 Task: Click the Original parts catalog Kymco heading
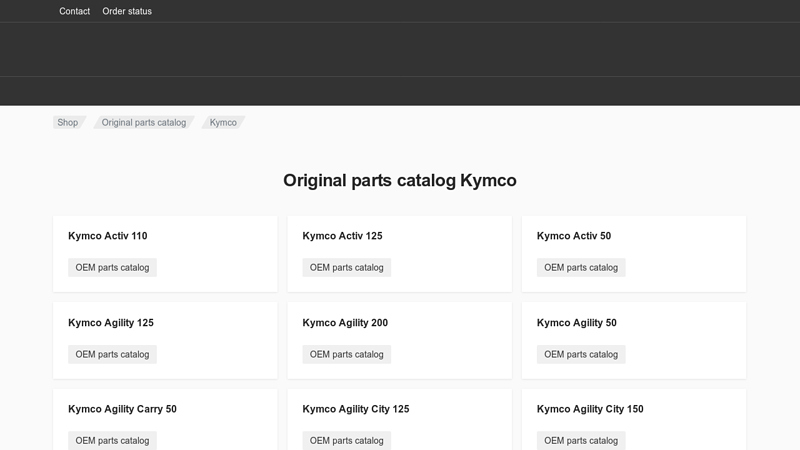(399, 181)
